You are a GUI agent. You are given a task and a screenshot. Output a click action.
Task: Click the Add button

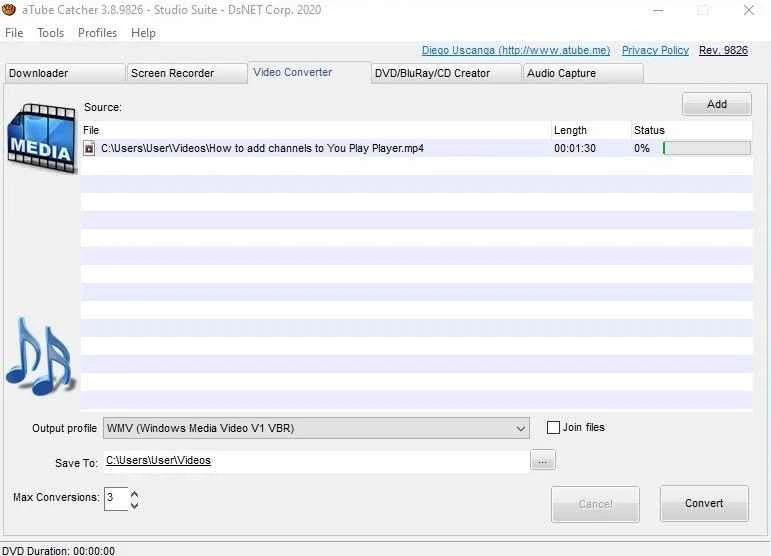pyautogui.click(x=716, y=104)
